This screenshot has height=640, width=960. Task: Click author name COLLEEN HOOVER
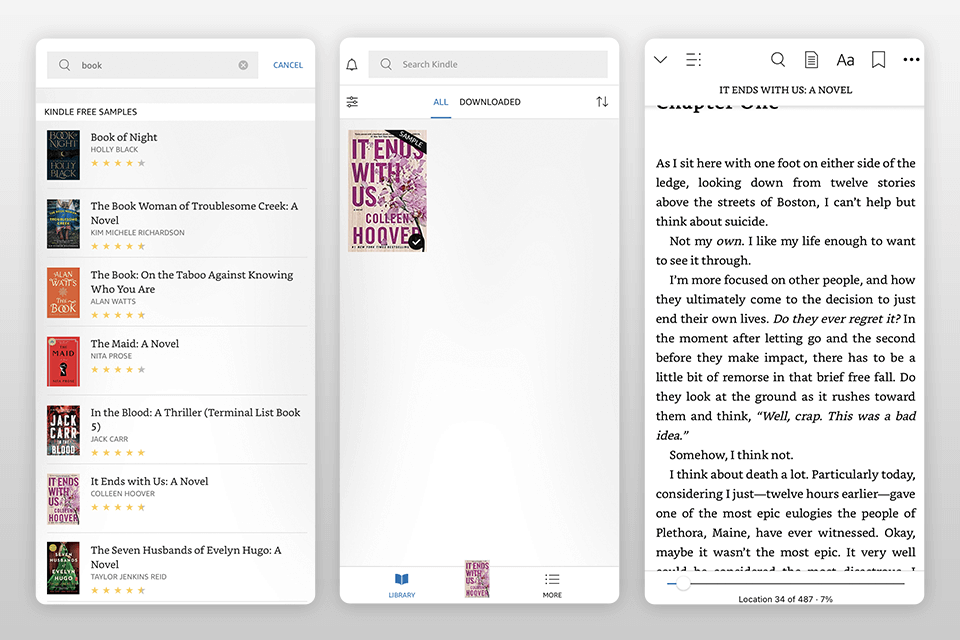pos(123,494)
